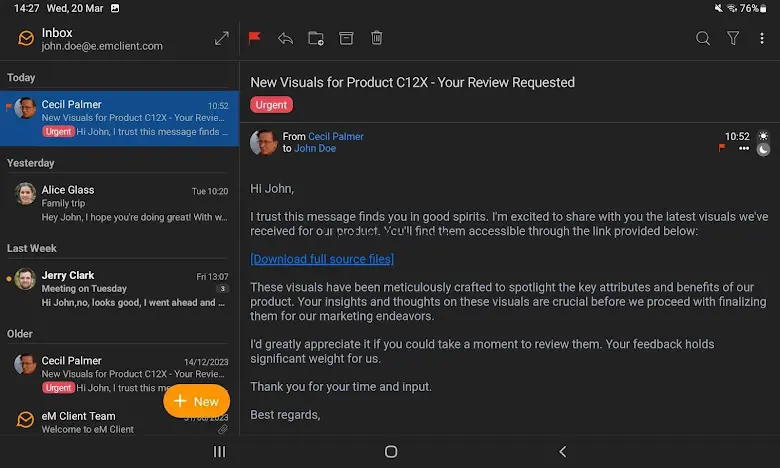Click the Download full source files link
780x468 pixels.
(x=322, y=259)
